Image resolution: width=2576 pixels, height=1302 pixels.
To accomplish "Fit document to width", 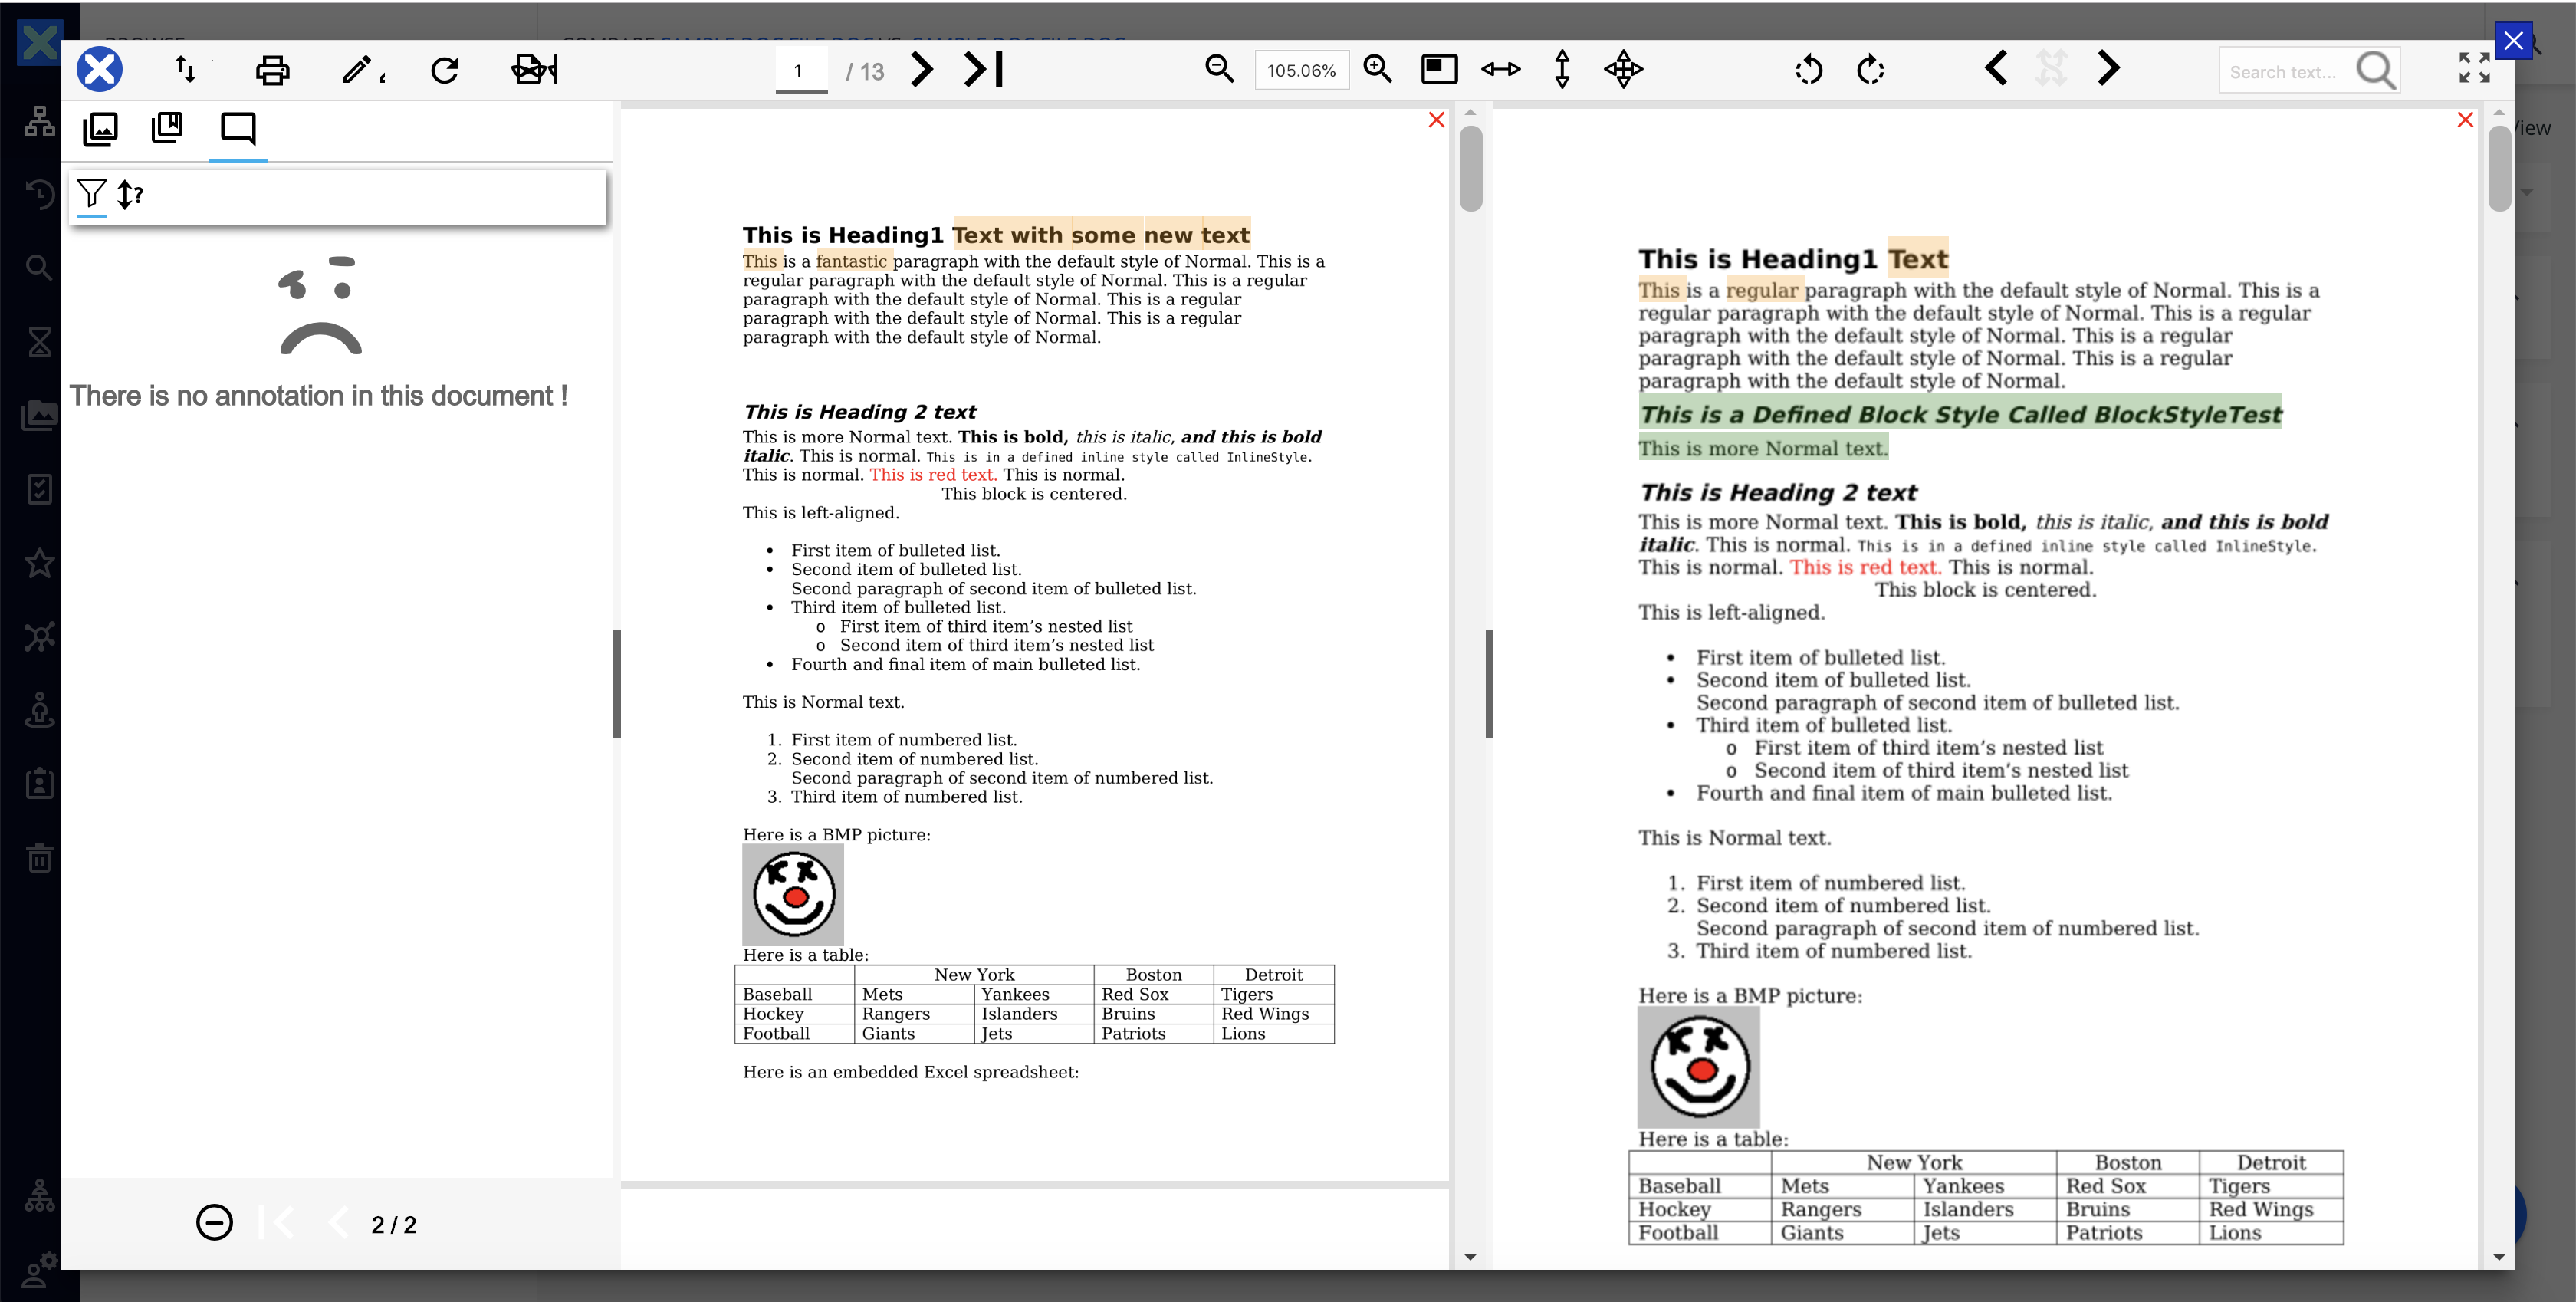I will (x=1500, y=69).
